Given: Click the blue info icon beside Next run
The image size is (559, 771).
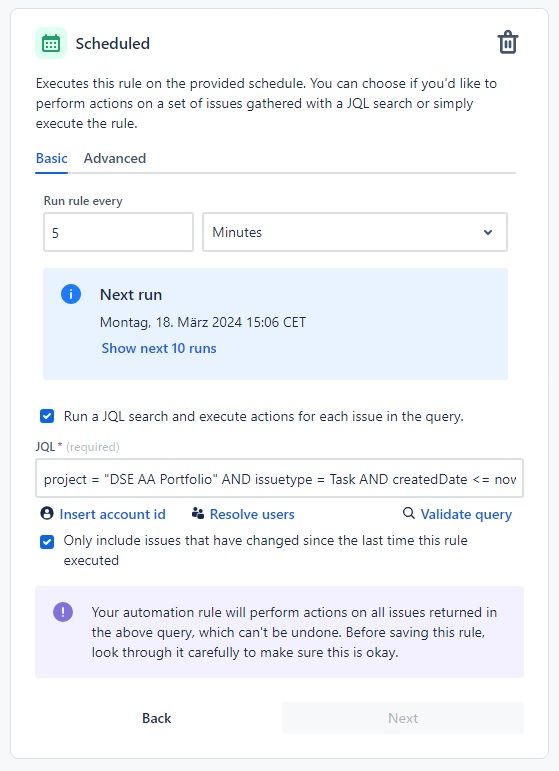Looking at the screenshot, I should point(71,294).
